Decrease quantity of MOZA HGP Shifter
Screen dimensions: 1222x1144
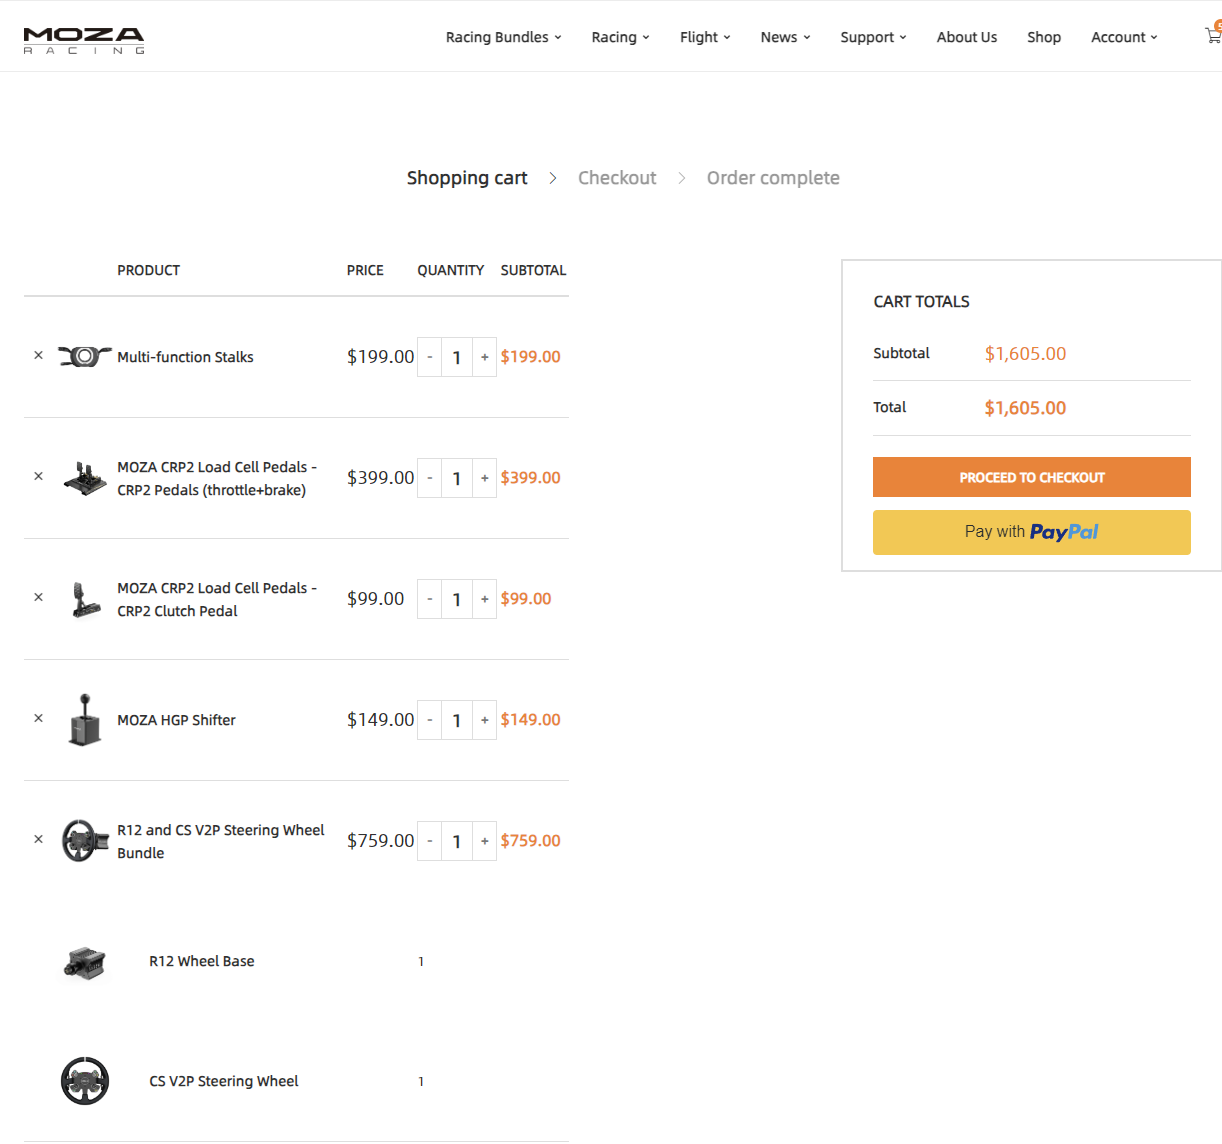(x=430, y=720)
